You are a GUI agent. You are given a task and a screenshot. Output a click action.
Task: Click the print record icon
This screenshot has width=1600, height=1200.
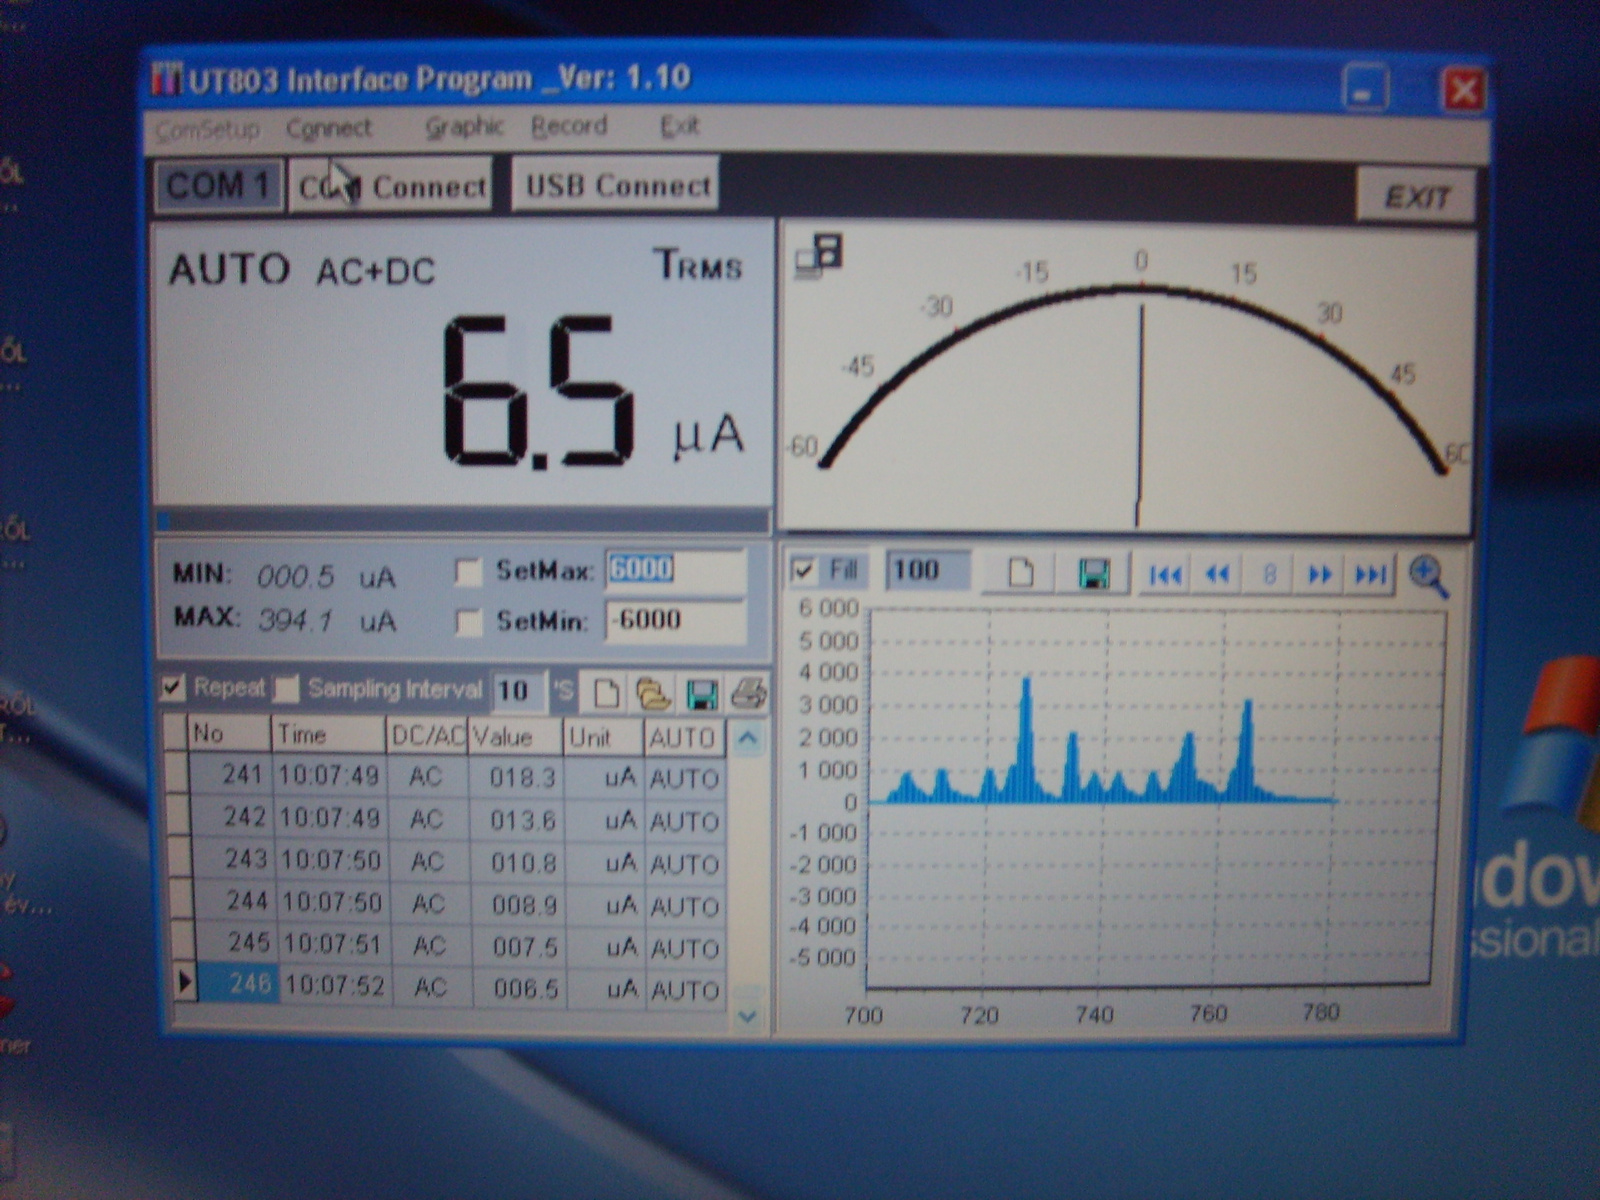coord(748,693)
